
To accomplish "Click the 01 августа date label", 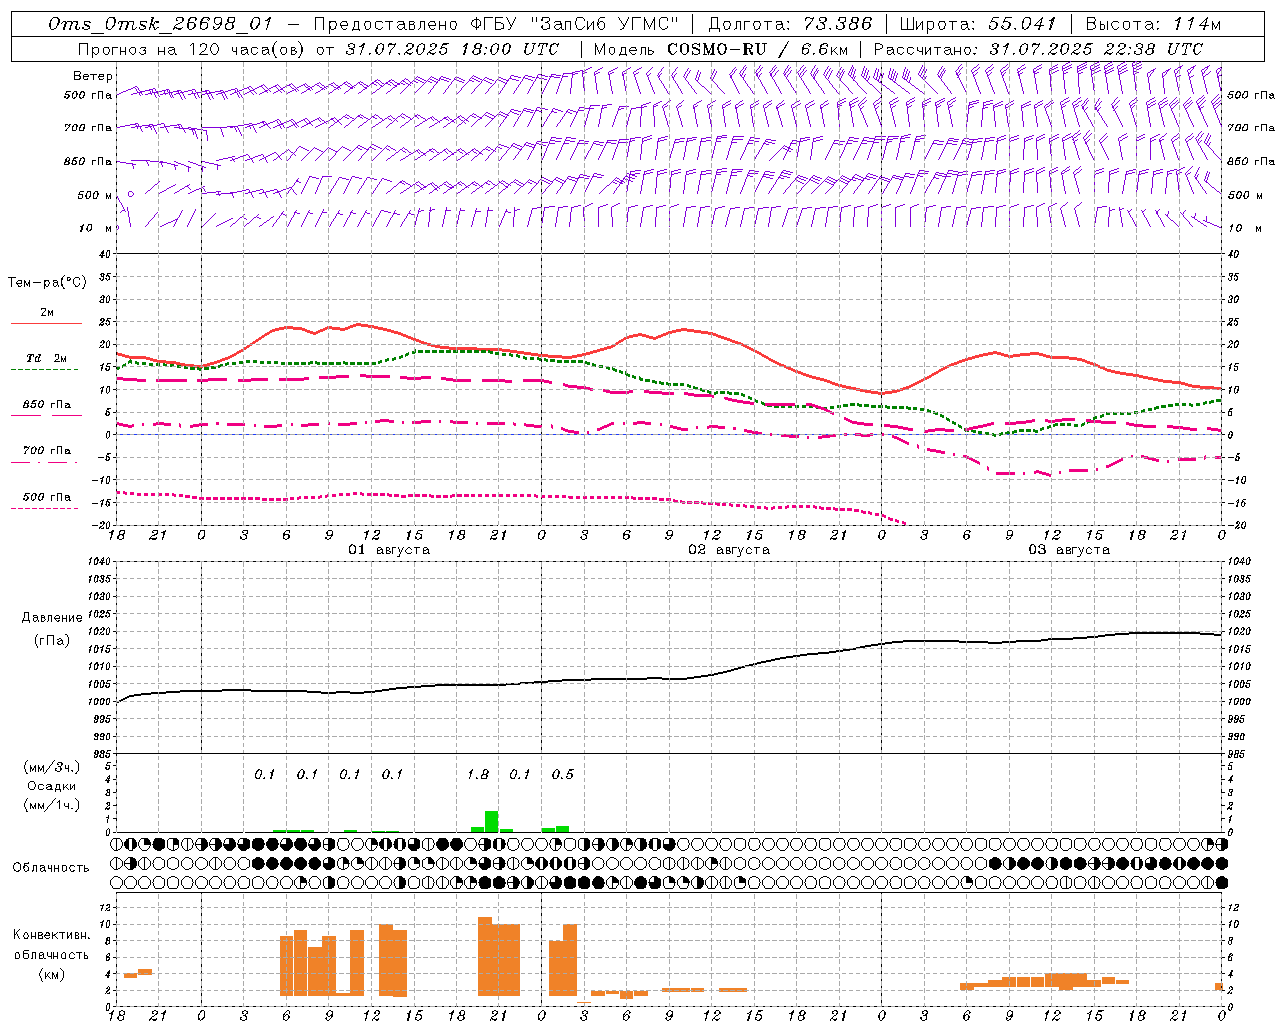I will click(x=389, y=550).
